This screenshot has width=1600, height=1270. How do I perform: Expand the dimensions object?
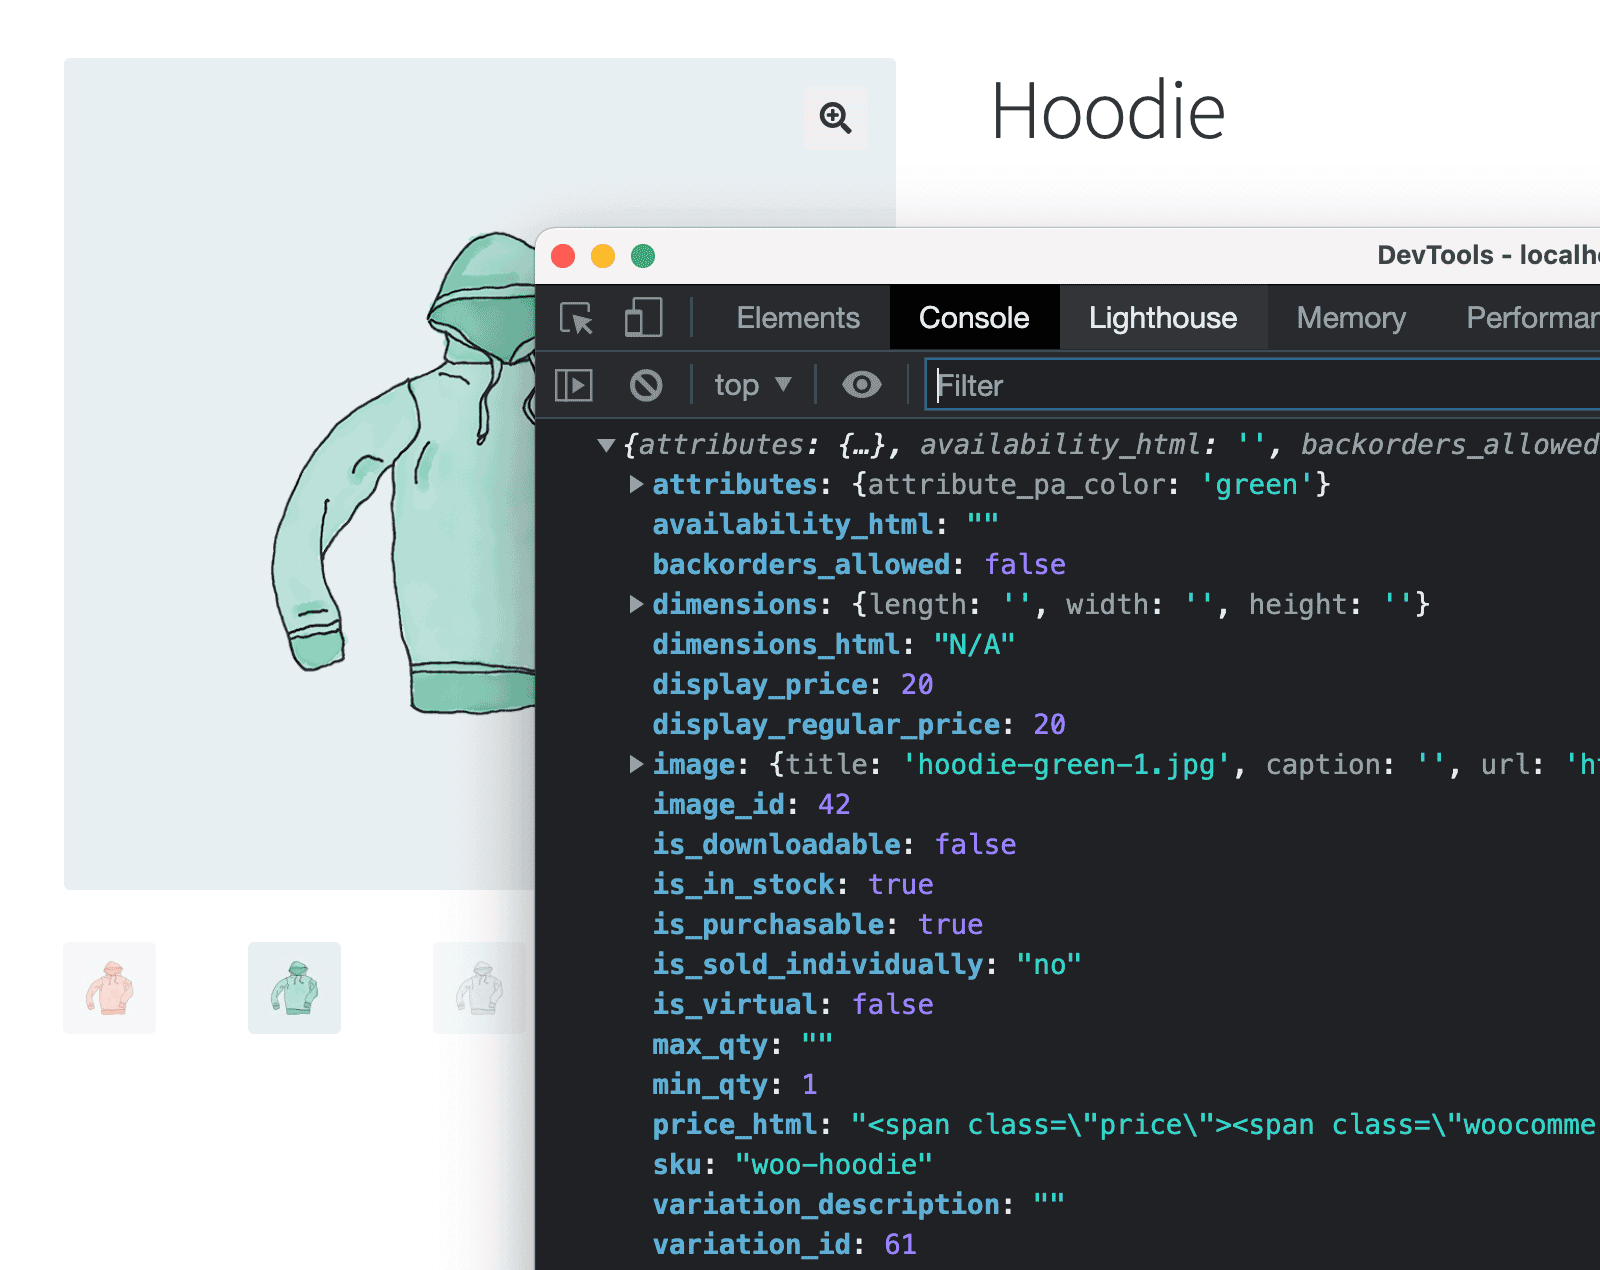pyautogui.click(x=637, y=604)
